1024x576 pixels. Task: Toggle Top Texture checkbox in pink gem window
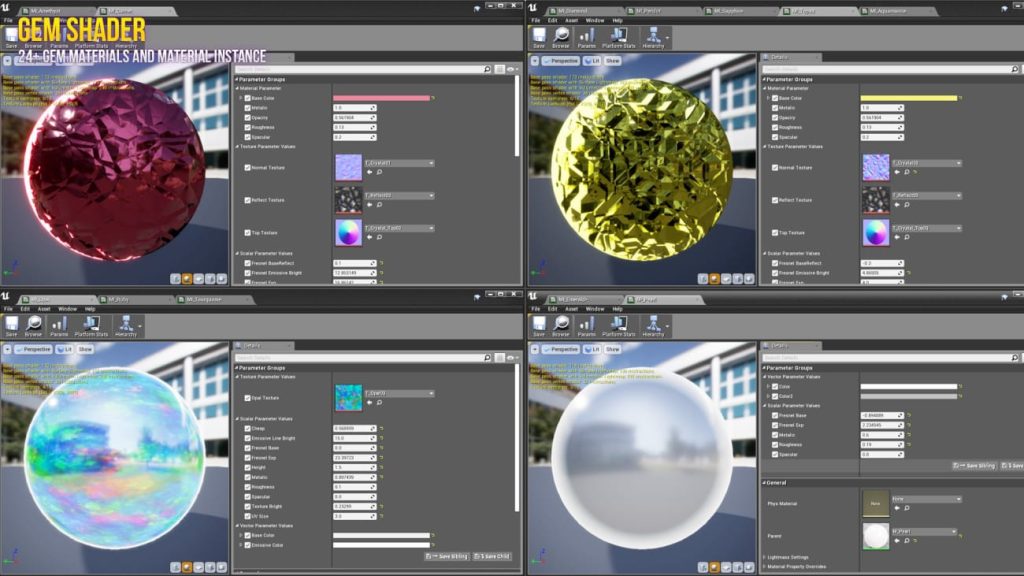click(248, 232)
